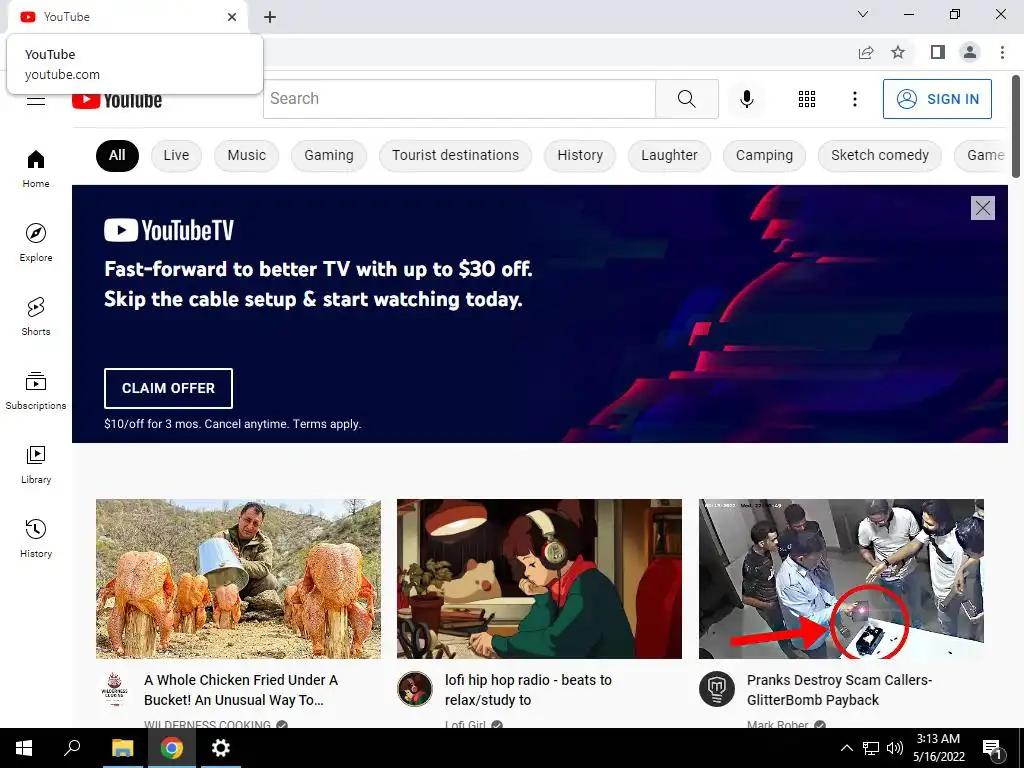This screenshot has width=1024, height=768.
Task: Open Subscriptions in sidebar
Action: tap(36, 390)
